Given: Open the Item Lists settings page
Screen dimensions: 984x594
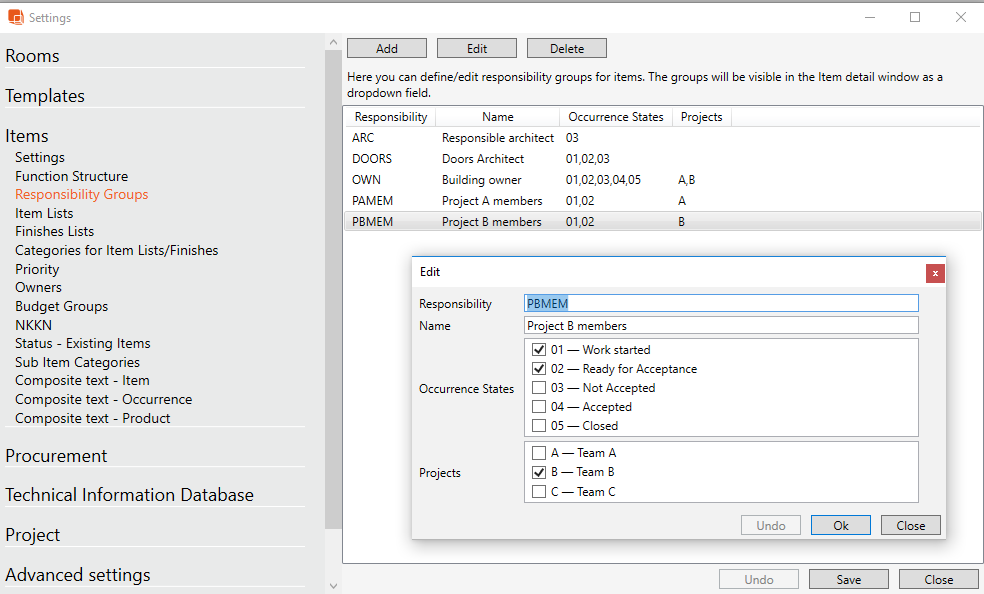Looking at the screenshot, I should click(44, 212).
